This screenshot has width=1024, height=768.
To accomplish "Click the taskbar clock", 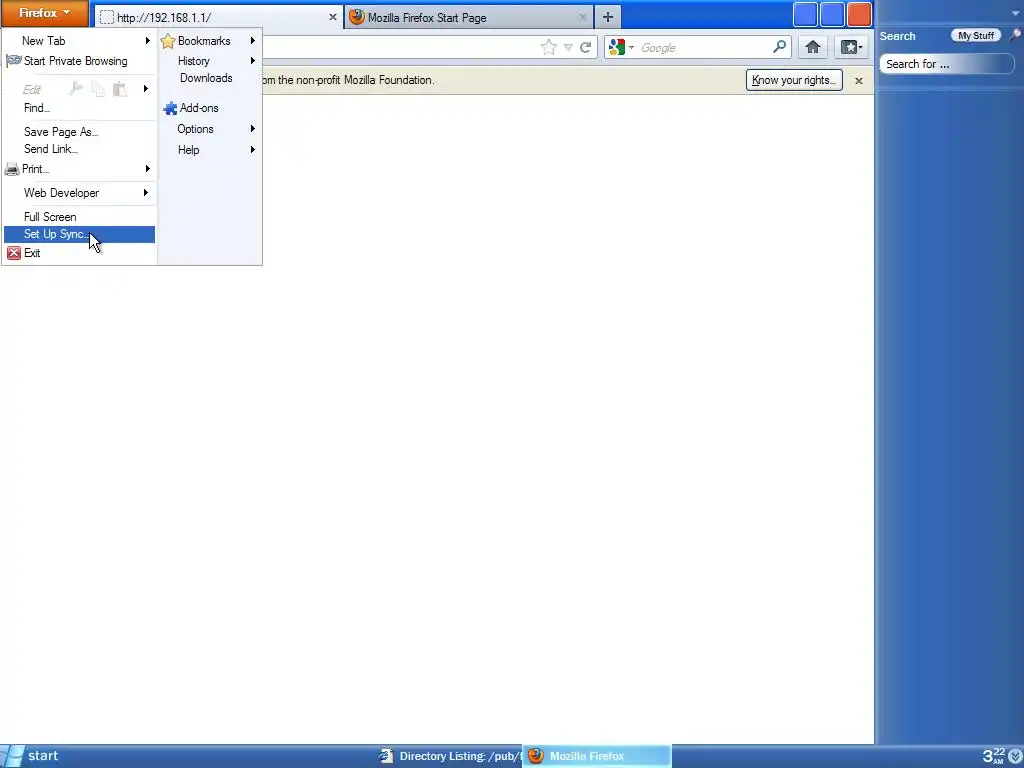I will coord(995,756).
